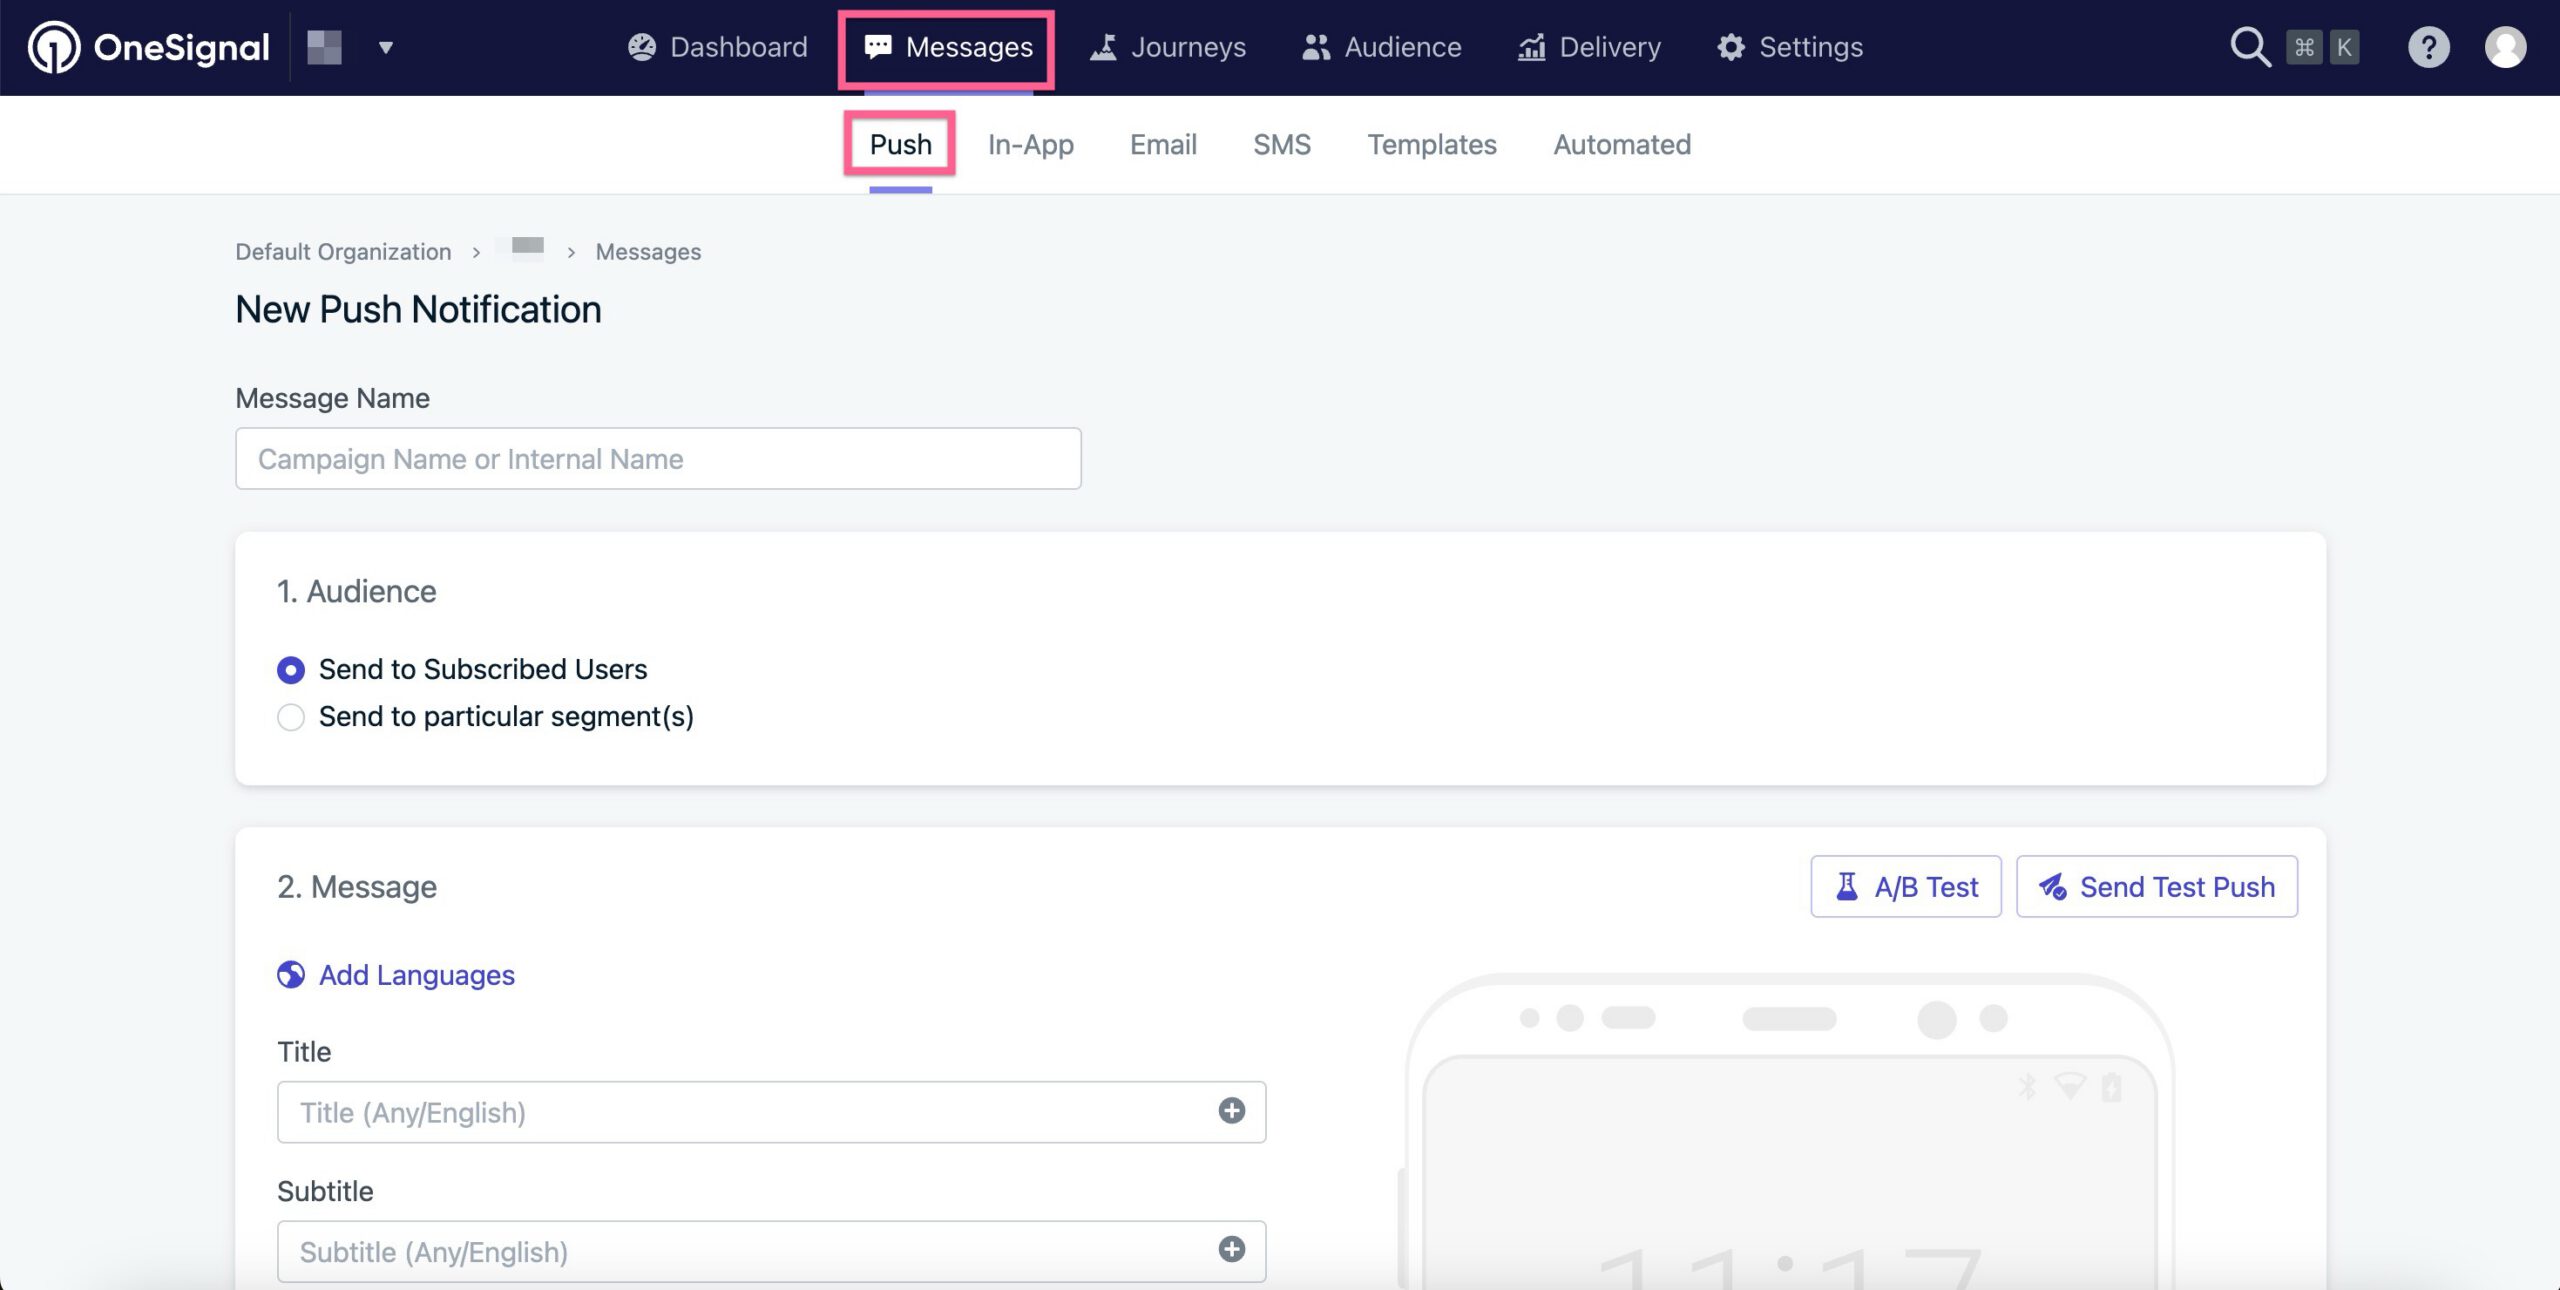
Task: Click the command key shortcut badge
Action: click(x=2304, y=47)
